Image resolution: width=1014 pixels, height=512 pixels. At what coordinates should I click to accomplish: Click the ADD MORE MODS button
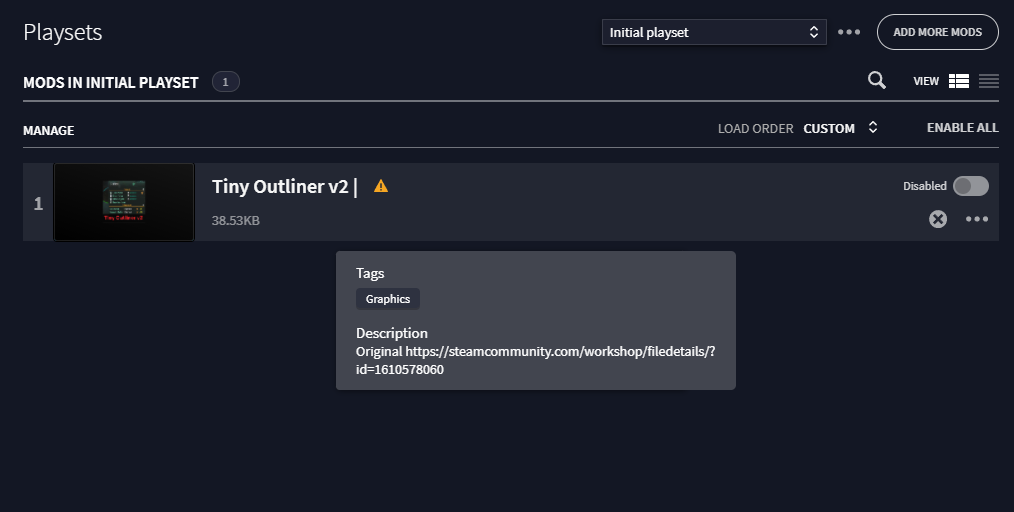(x=938, y=32)
